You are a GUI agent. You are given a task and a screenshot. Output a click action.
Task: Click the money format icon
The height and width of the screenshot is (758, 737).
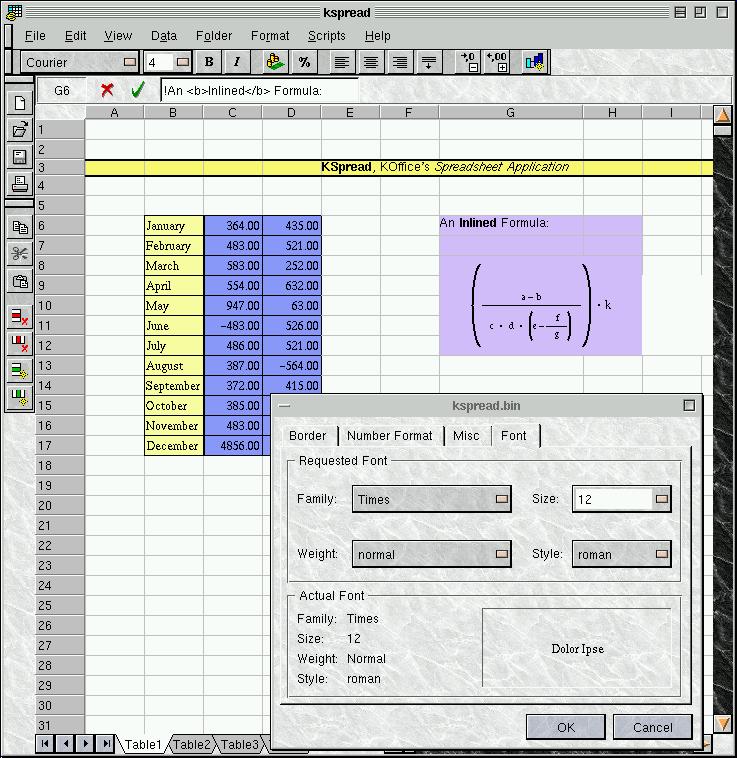coord(275,62)
